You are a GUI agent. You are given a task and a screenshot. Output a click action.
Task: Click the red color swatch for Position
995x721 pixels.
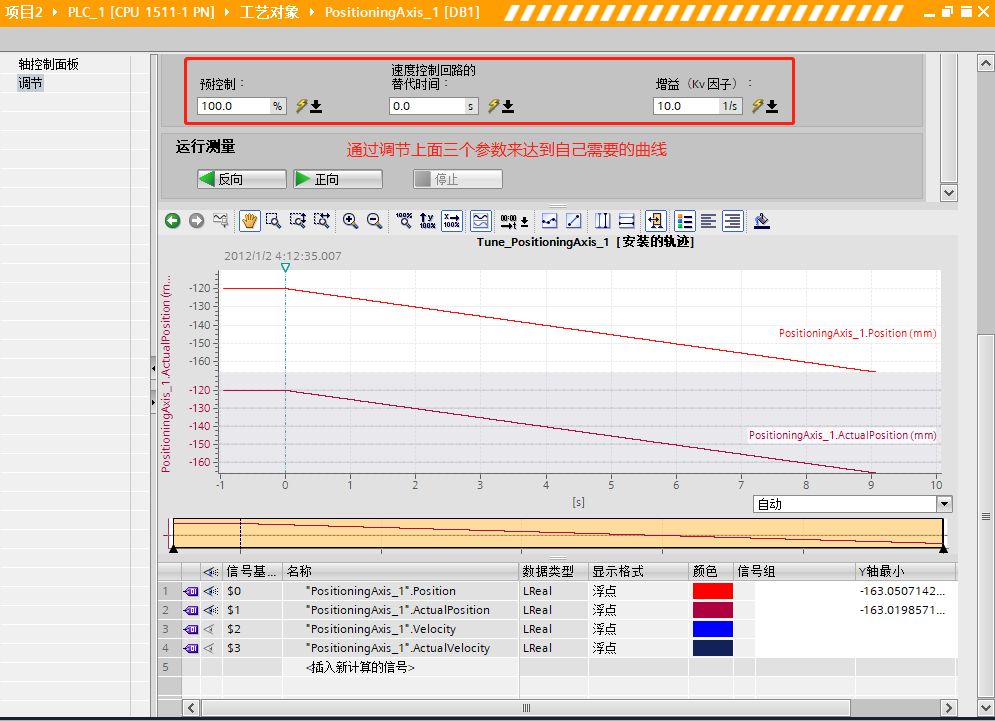pyautogui.click(x=712, y=590)
